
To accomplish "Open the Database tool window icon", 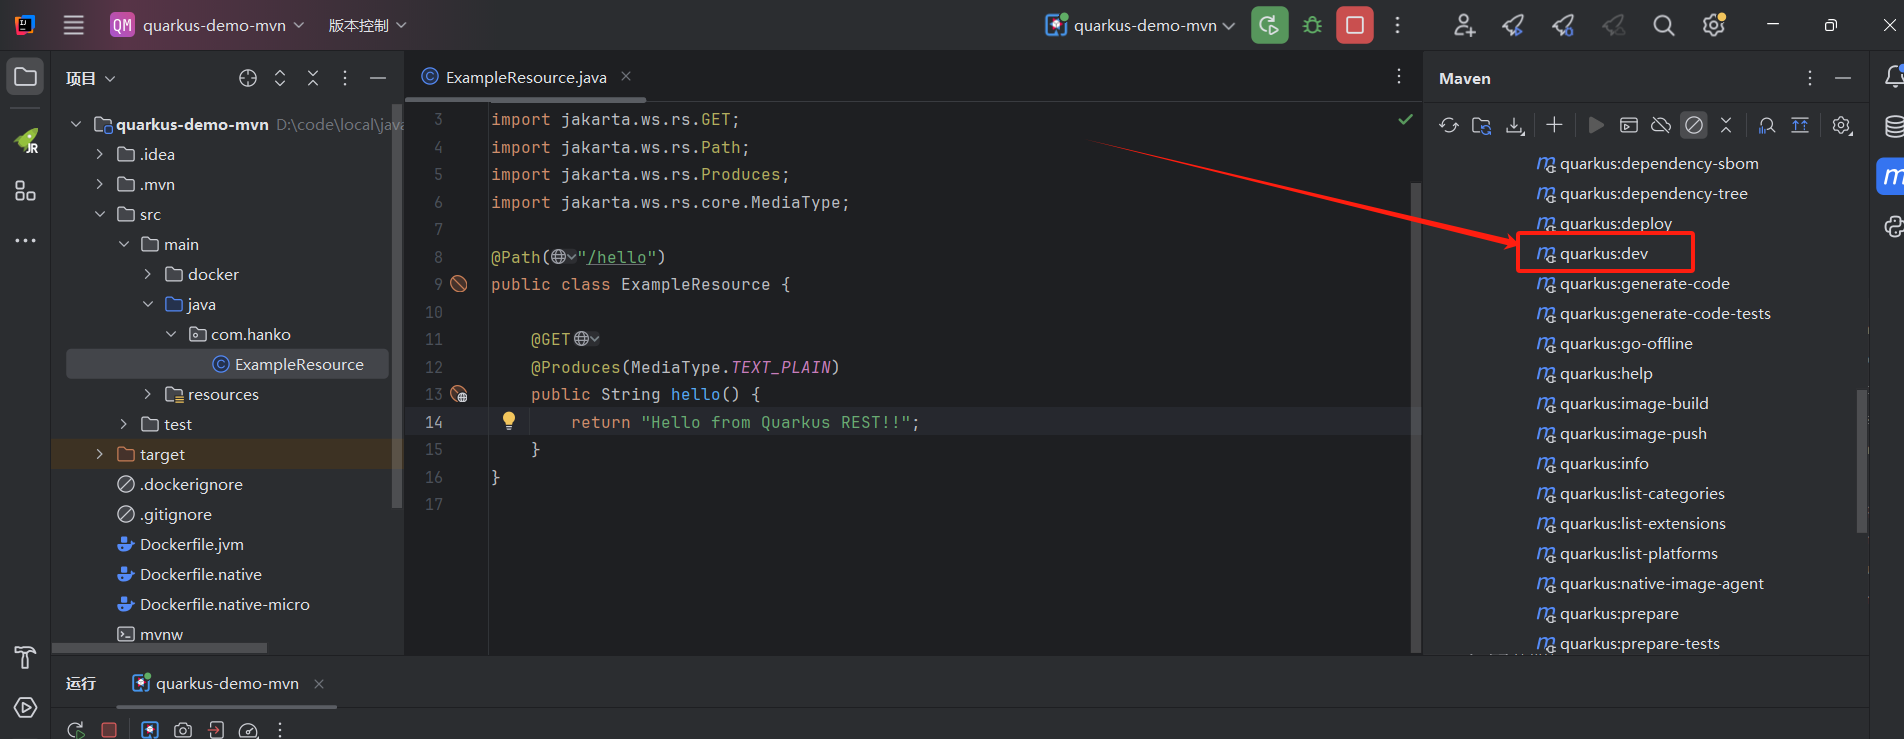I will coord(1893,126).
